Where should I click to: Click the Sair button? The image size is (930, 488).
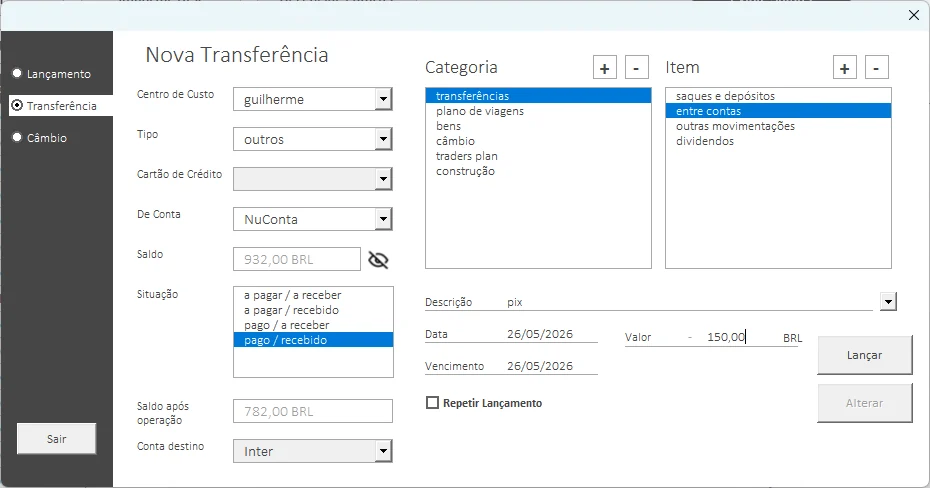click(56, 439)
